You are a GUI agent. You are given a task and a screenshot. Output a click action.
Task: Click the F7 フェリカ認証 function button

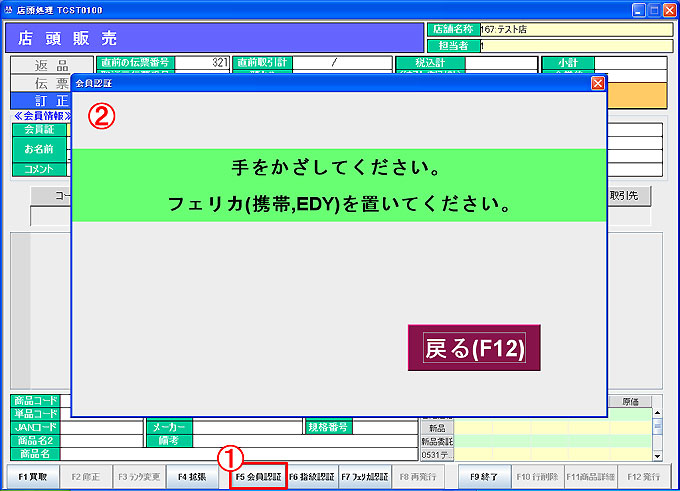click(364, 477)
